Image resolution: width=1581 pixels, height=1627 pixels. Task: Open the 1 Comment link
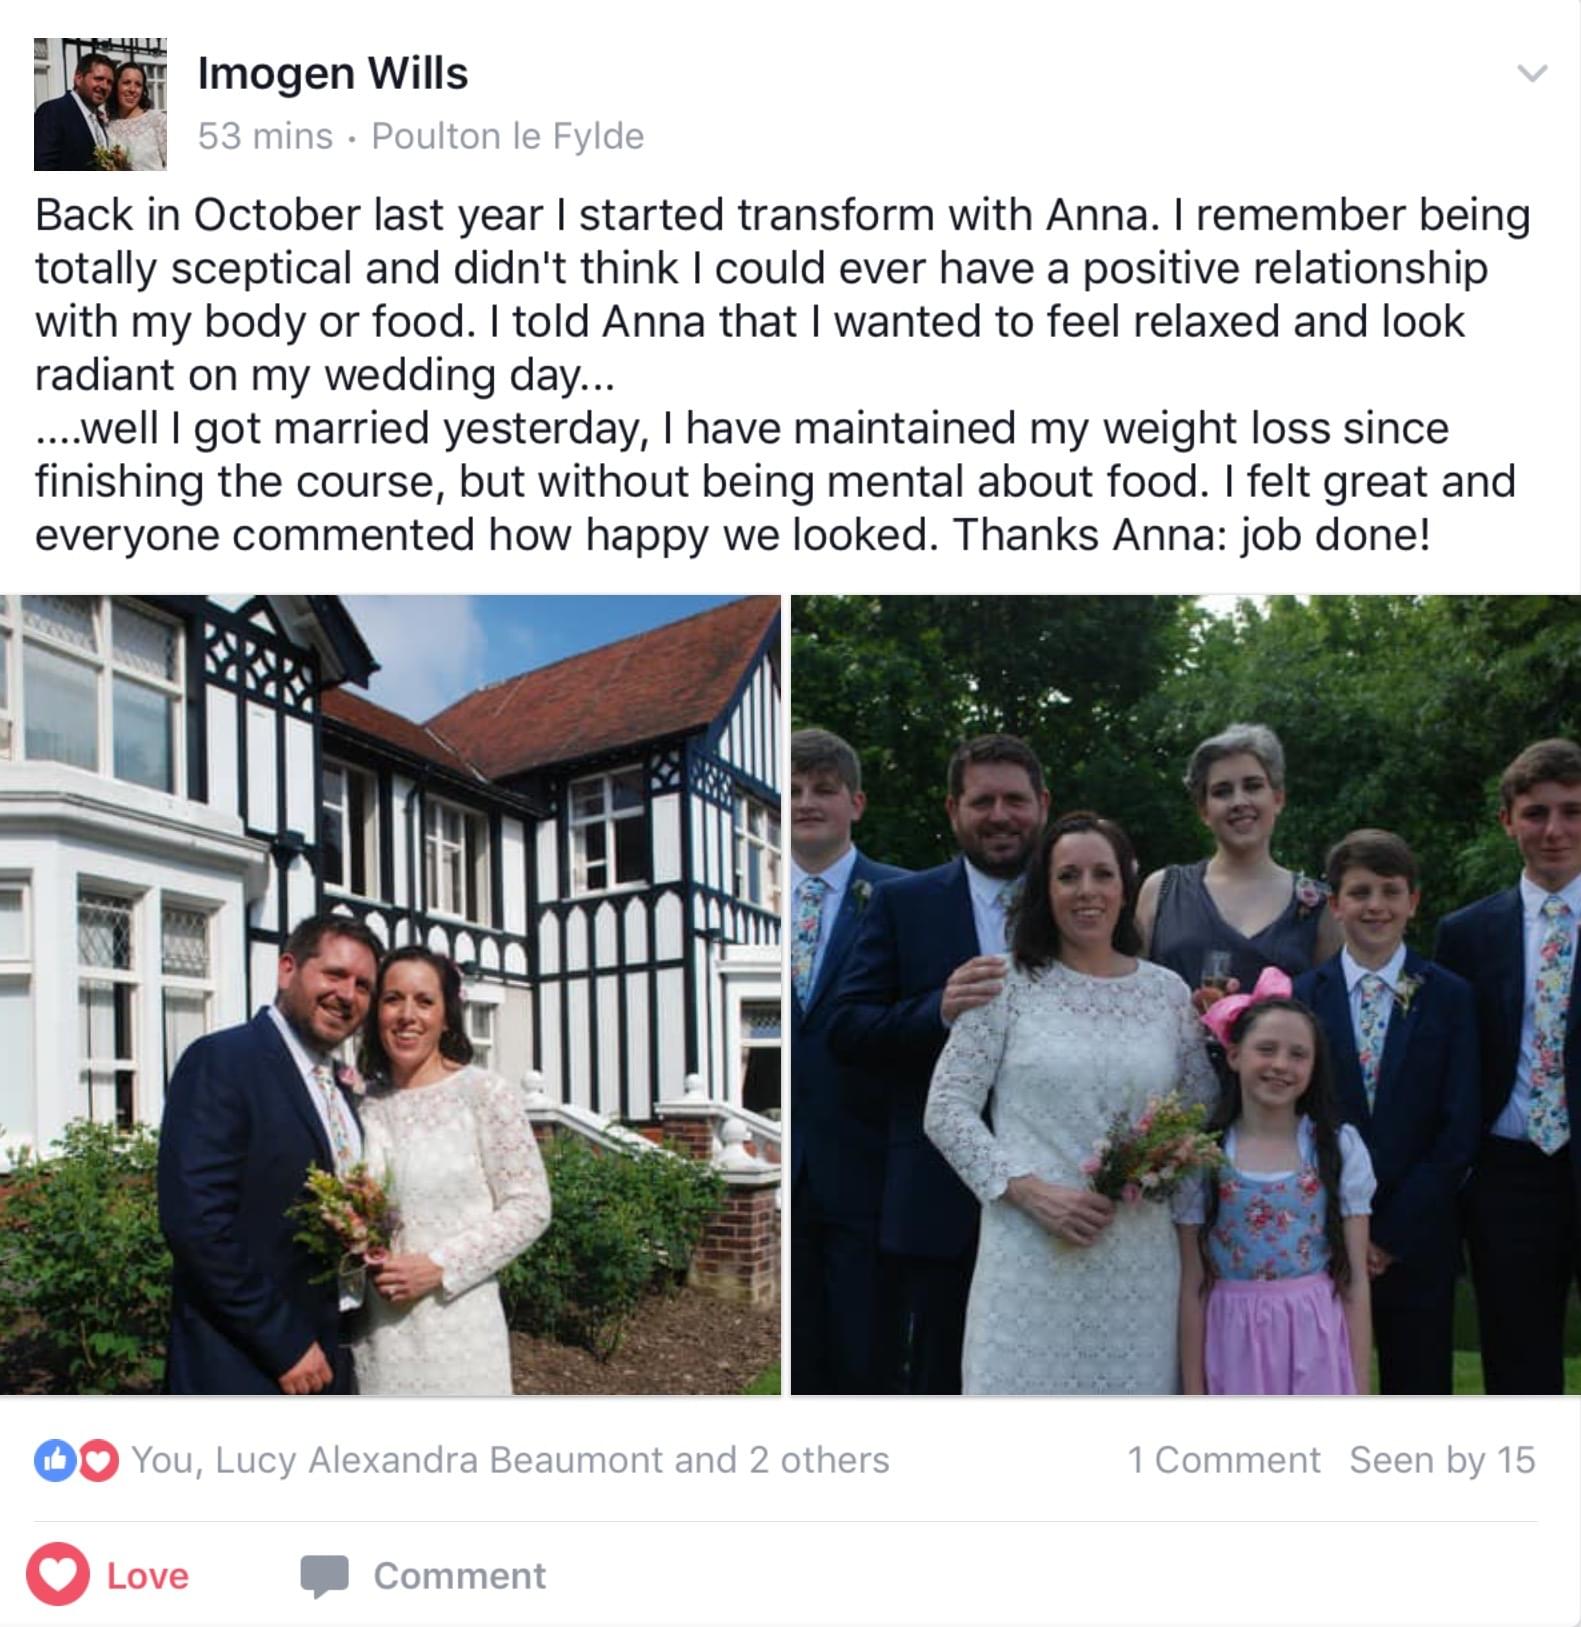point(1224,1460)
